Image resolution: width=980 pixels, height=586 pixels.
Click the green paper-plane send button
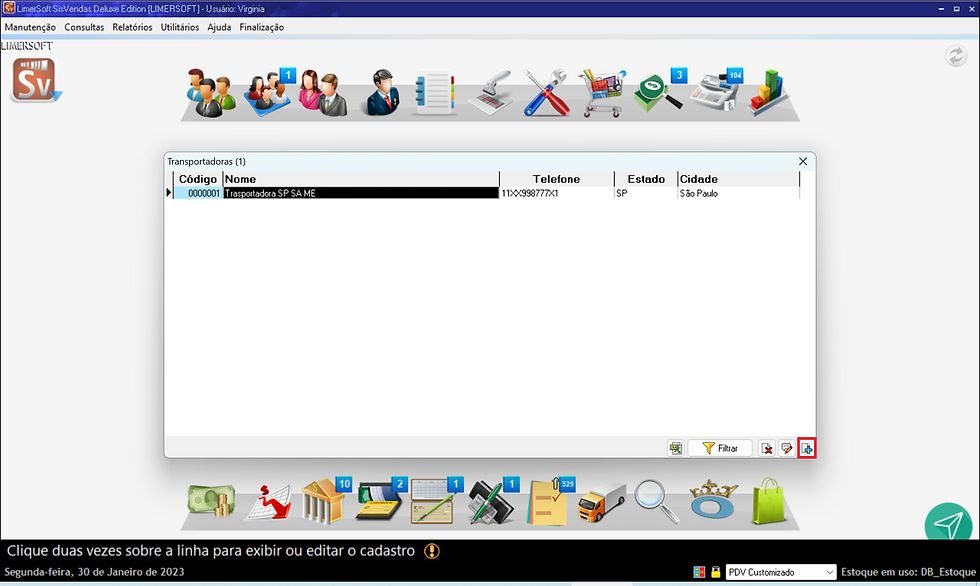(948, 524)
